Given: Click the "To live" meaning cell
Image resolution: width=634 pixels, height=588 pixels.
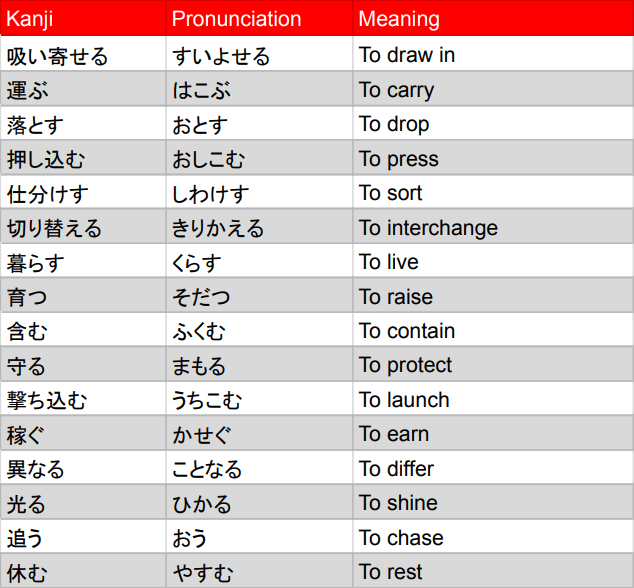Looking at the screenshot, I should tap(389, 262).
